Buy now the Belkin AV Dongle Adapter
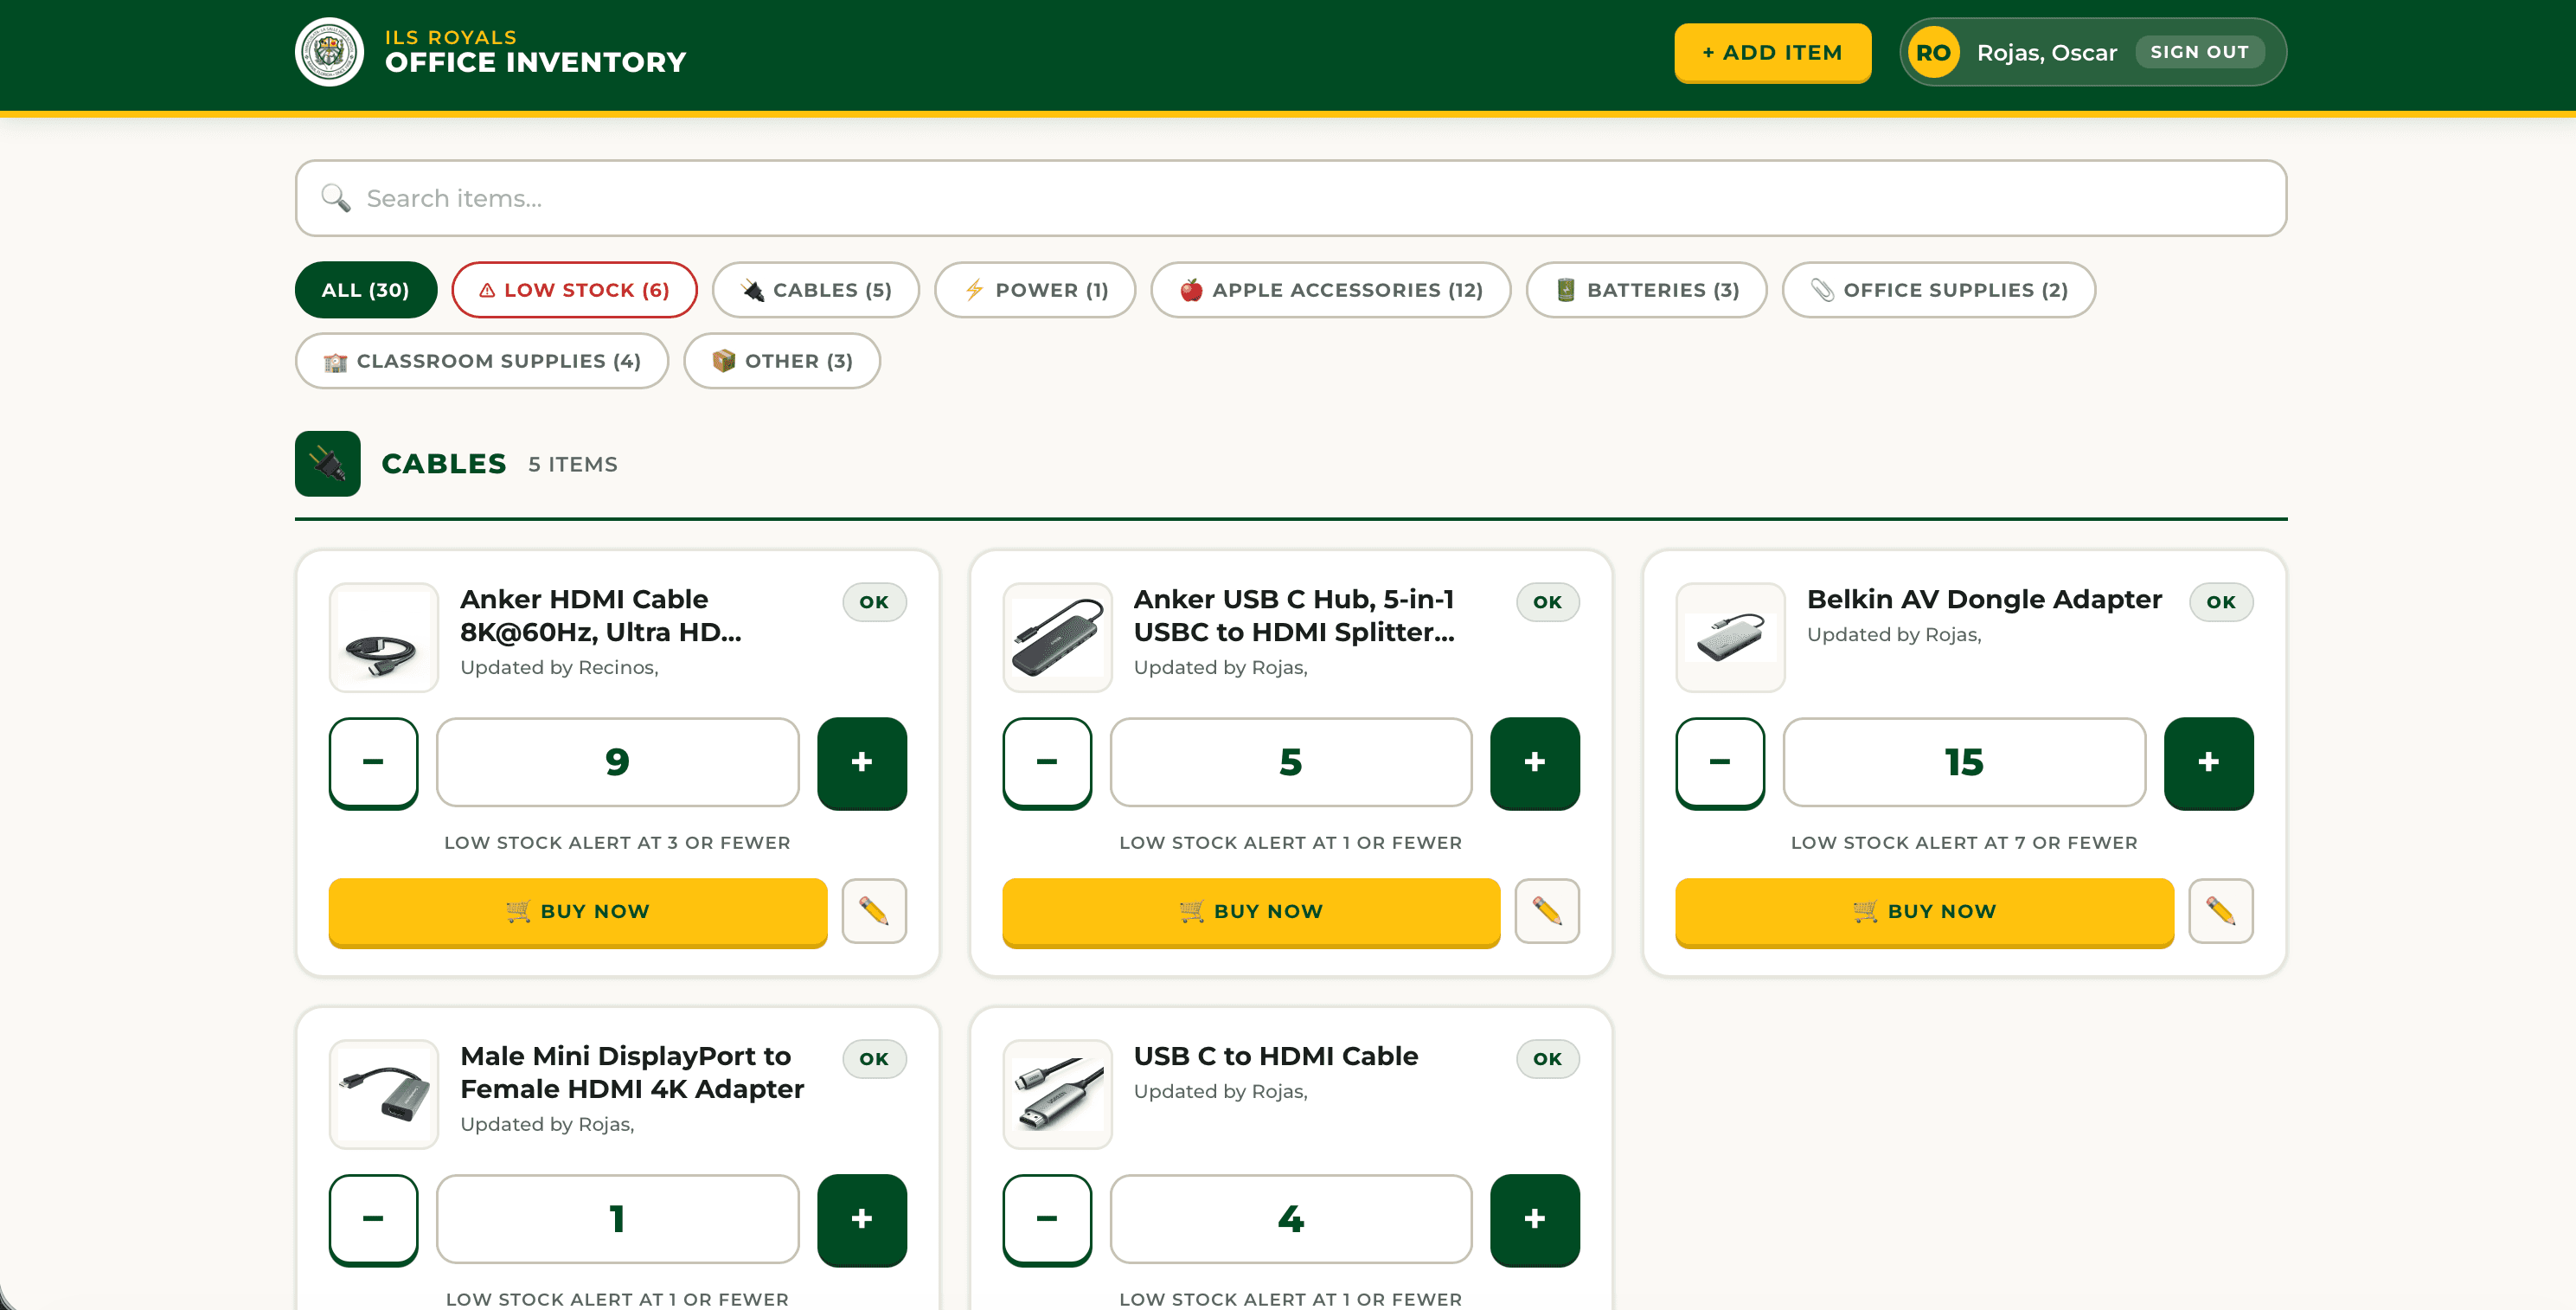 [1924, 911]
